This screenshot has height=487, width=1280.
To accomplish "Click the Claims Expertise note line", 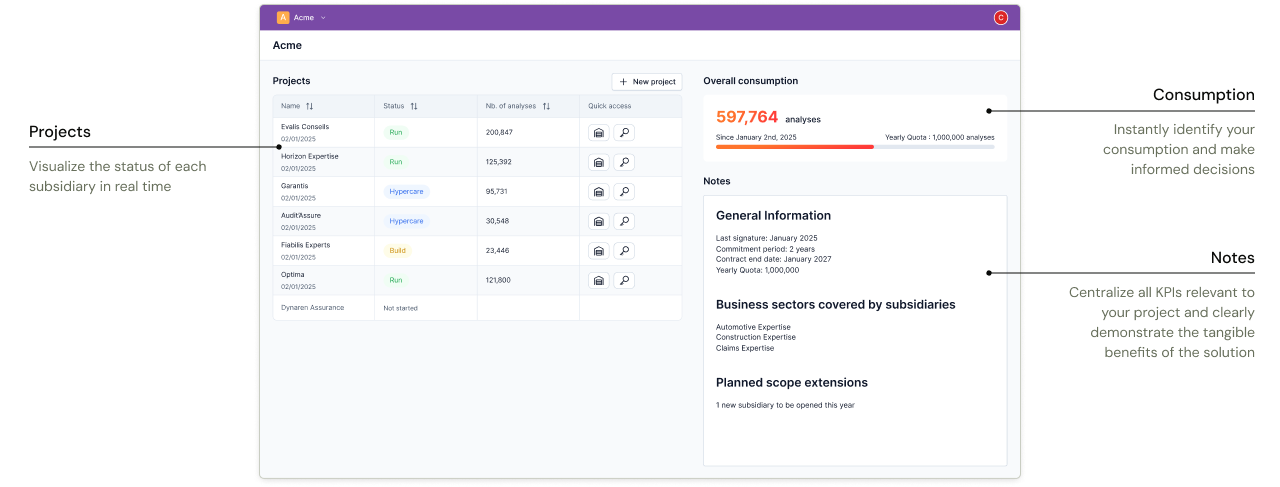I will coord(745,348).
